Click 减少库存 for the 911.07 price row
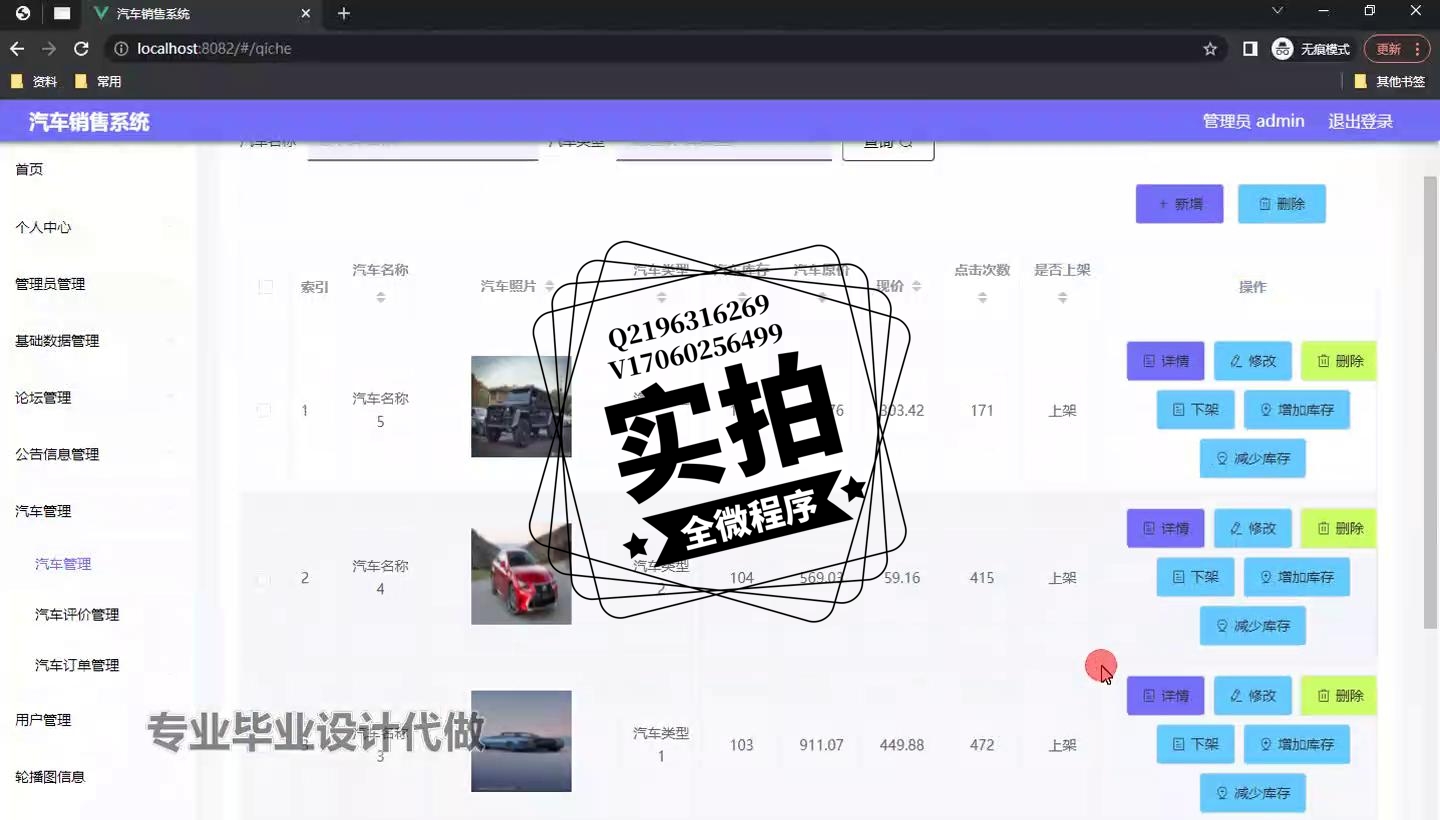The height and width of the screenshot is (820, 1440). [x=1252, y=793]
